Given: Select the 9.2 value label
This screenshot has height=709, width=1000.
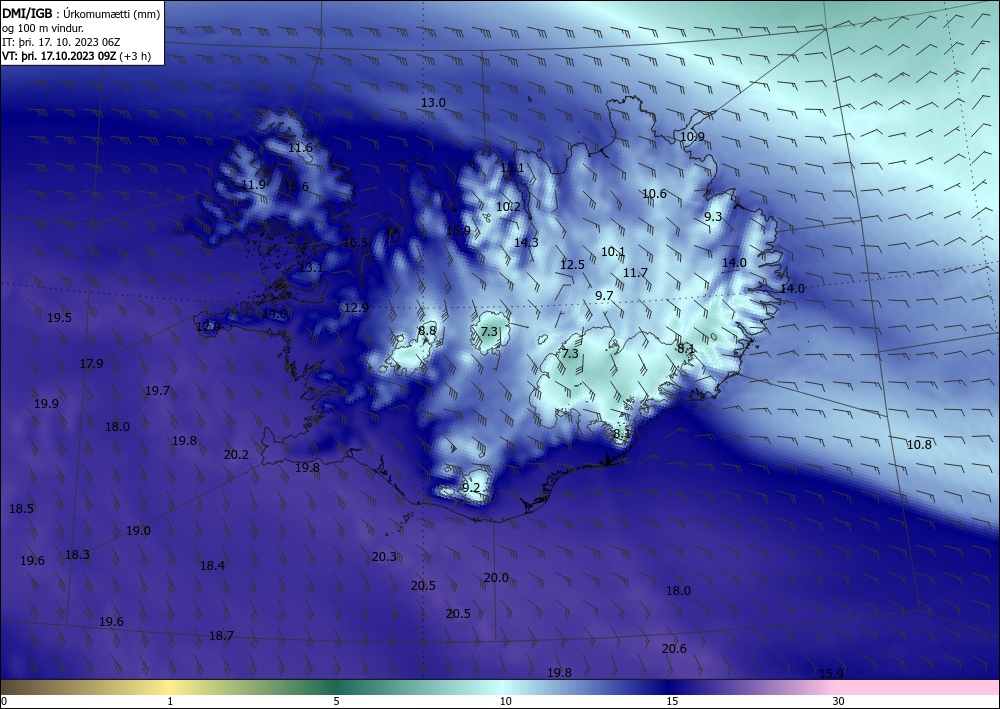Looking at the screenshot, I should point(471,488).
